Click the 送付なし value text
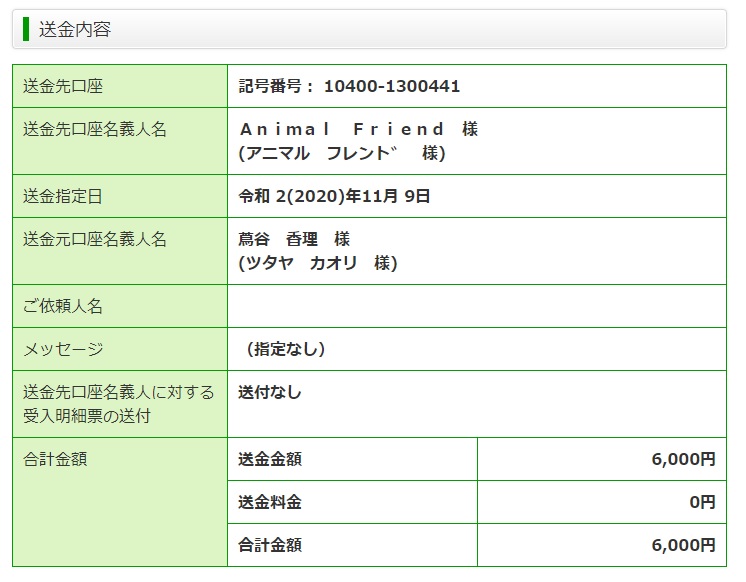 click(270, 392)
